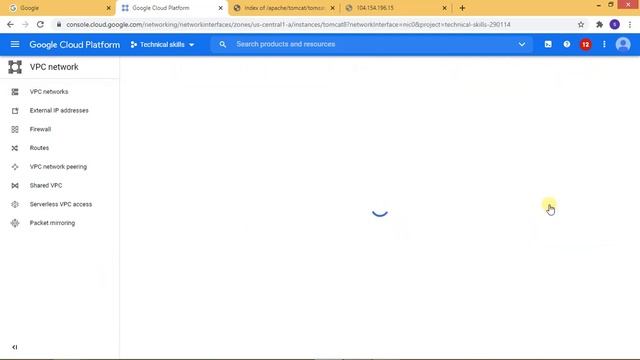Image resolution: width=640 pixels, height=360 pixels.
Task: View site information lock icon
Action: [59, 24]
